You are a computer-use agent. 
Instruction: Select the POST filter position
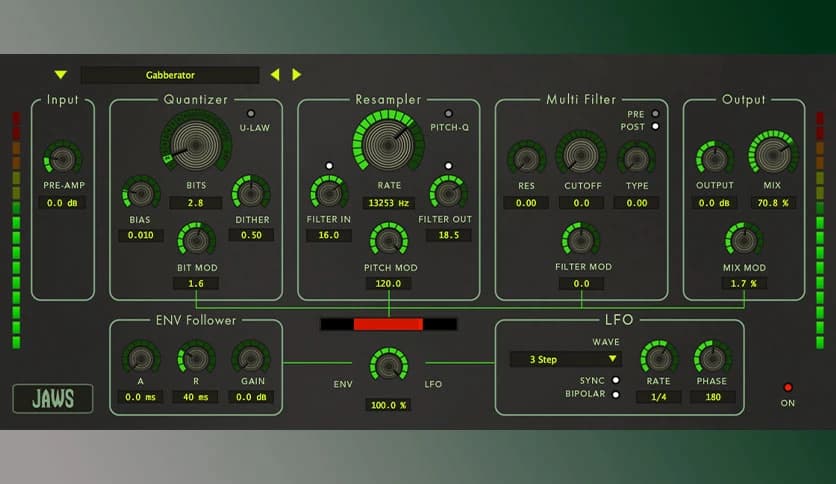(x=655, y=126)
